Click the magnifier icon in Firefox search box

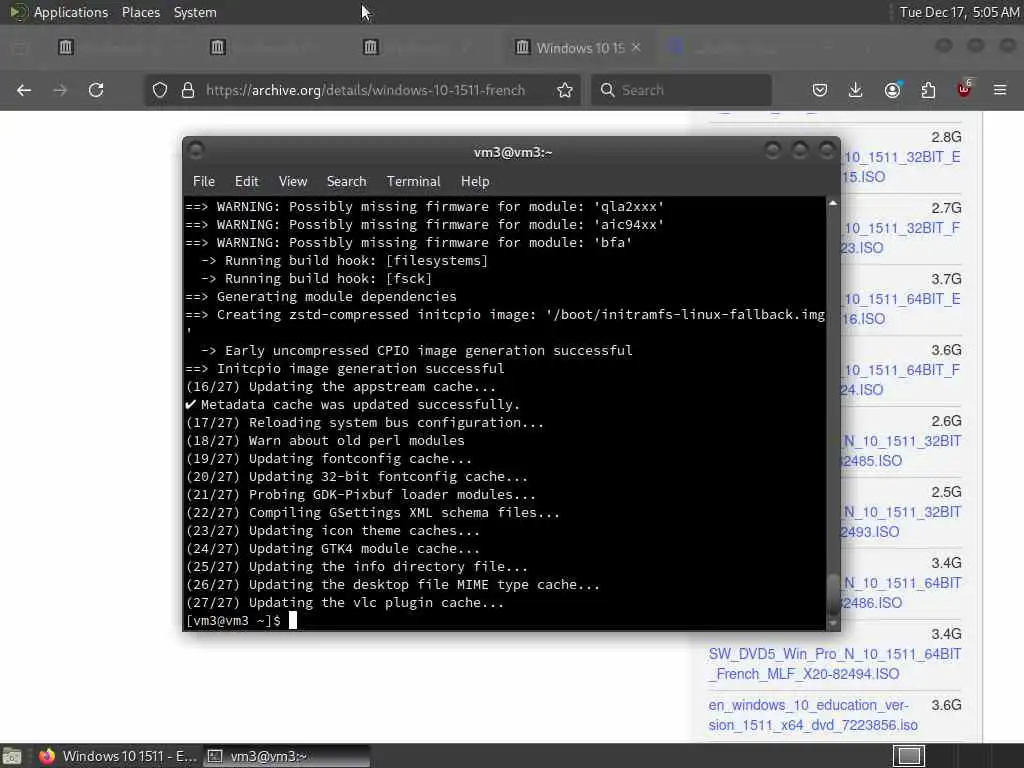[607, 90]
